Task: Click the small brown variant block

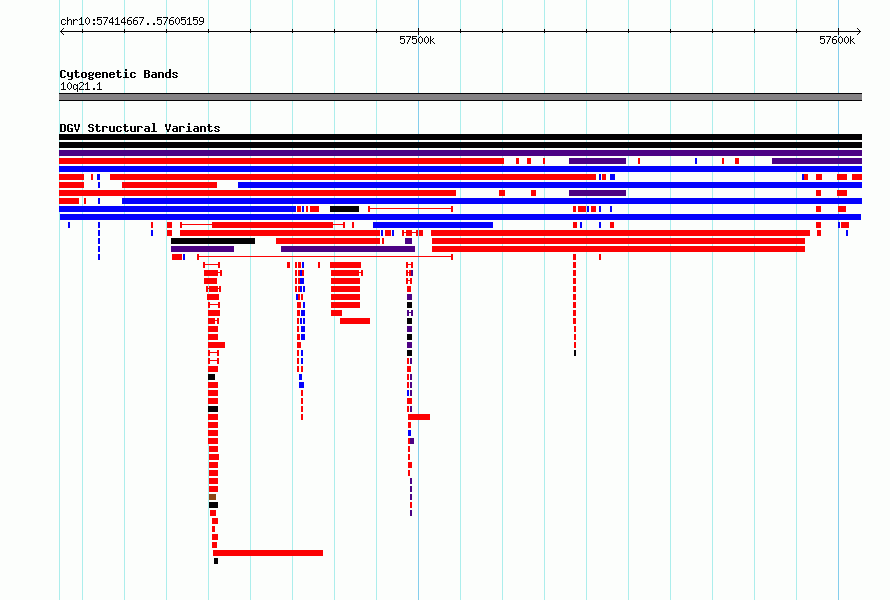Action: tap(212, 497)
